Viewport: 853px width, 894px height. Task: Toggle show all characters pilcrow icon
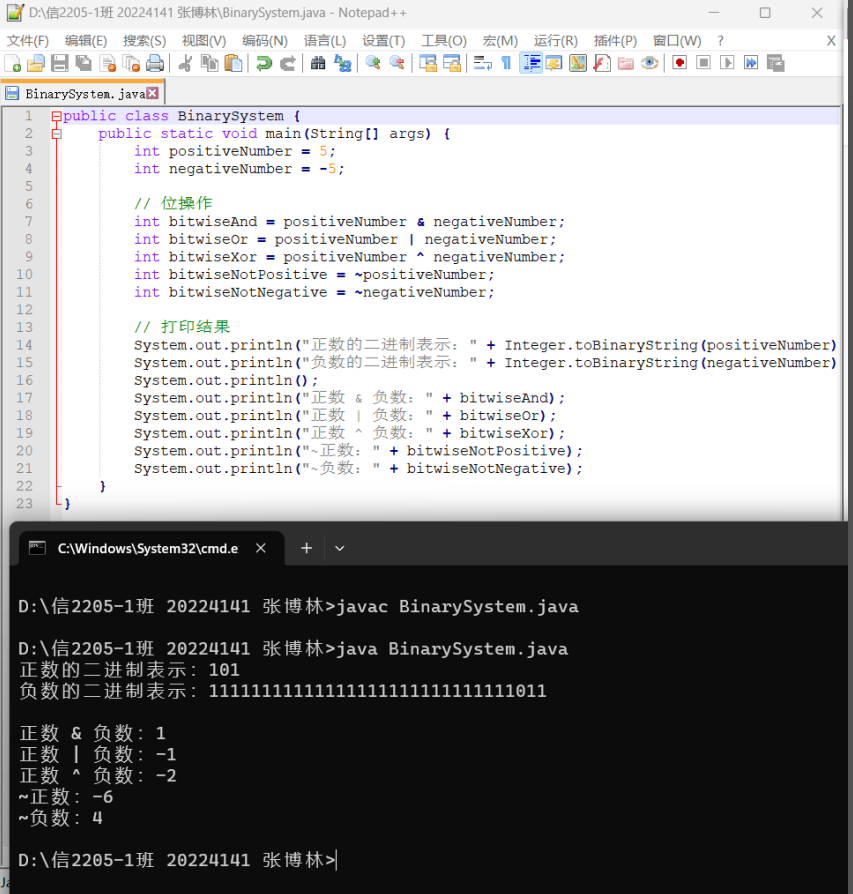[506, 63]
